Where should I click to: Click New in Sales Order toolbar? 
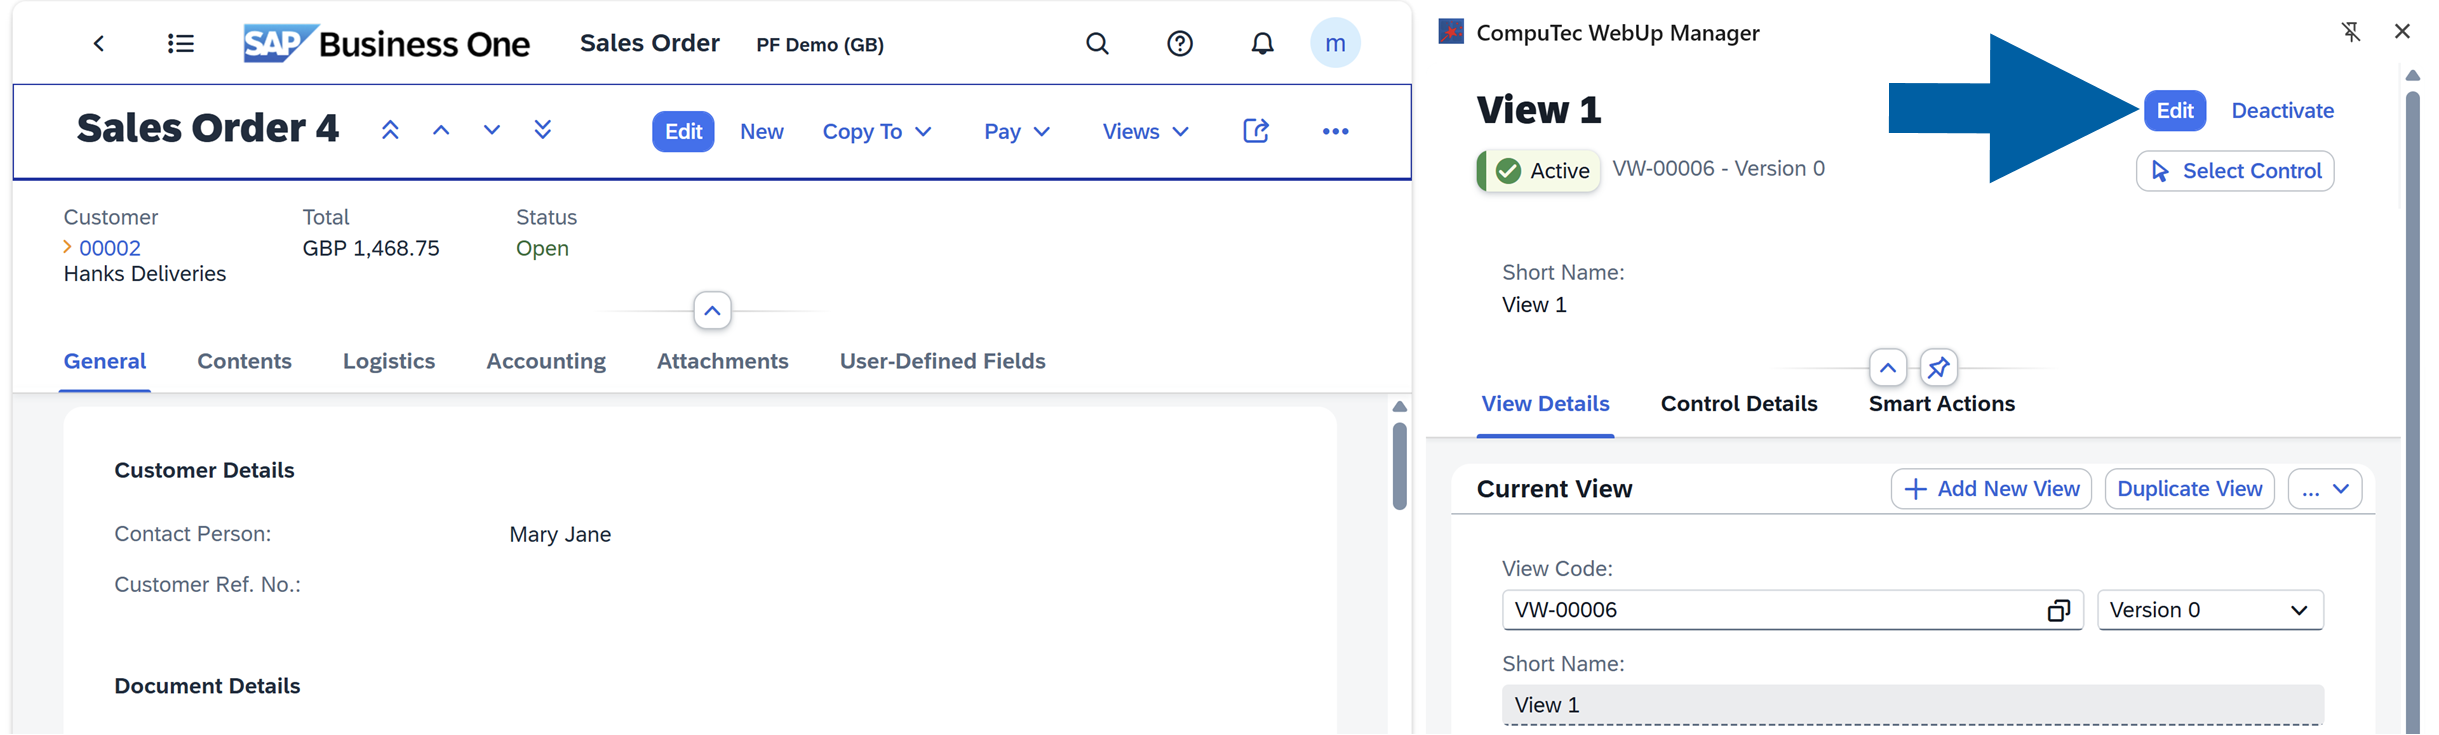[x=761, y=131]
